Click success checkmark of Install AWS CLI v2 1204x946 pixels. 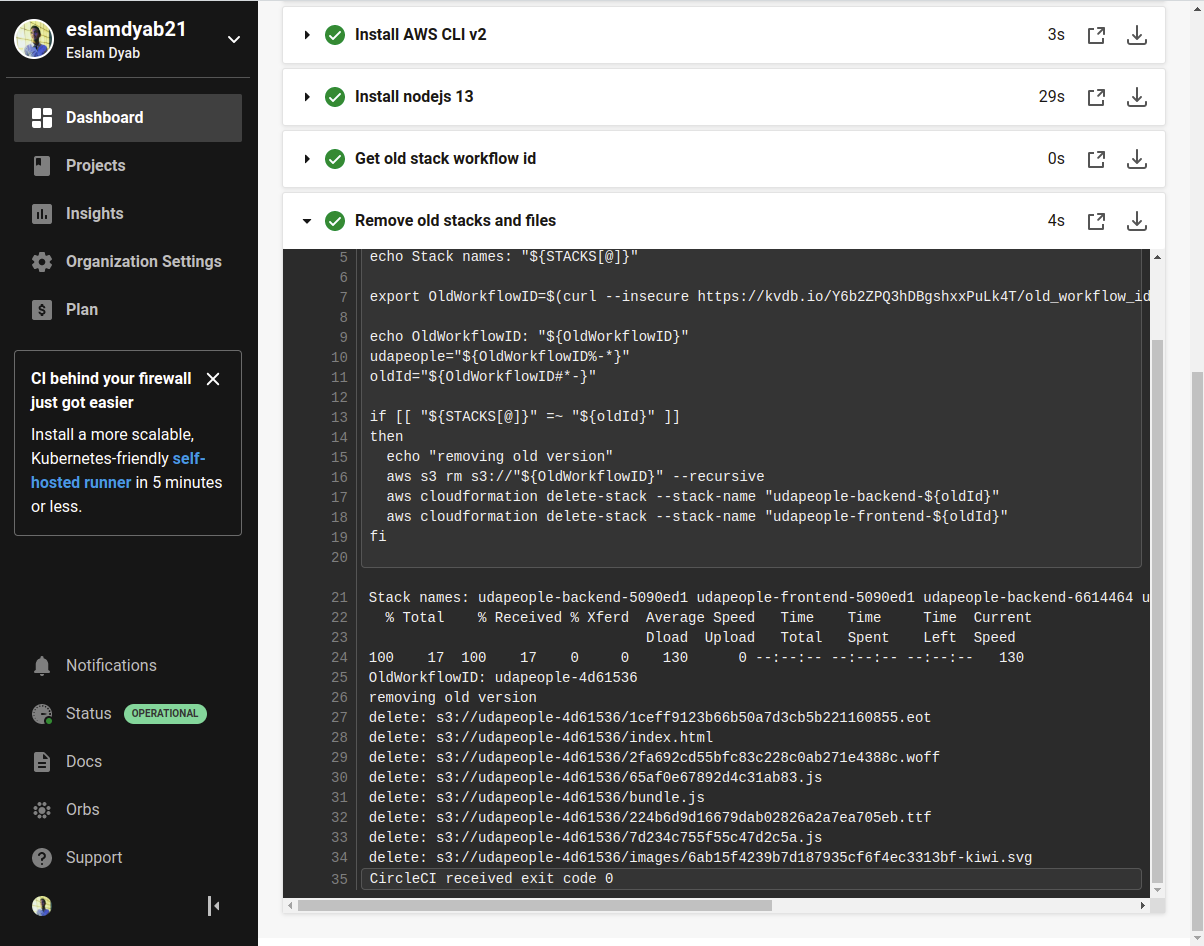point(335,35)
